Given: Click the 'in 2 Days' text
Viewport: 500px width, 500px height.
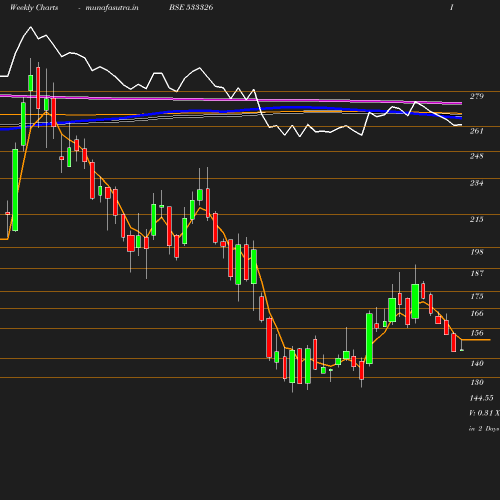Looking at the screenshot, I should point(484,429).
